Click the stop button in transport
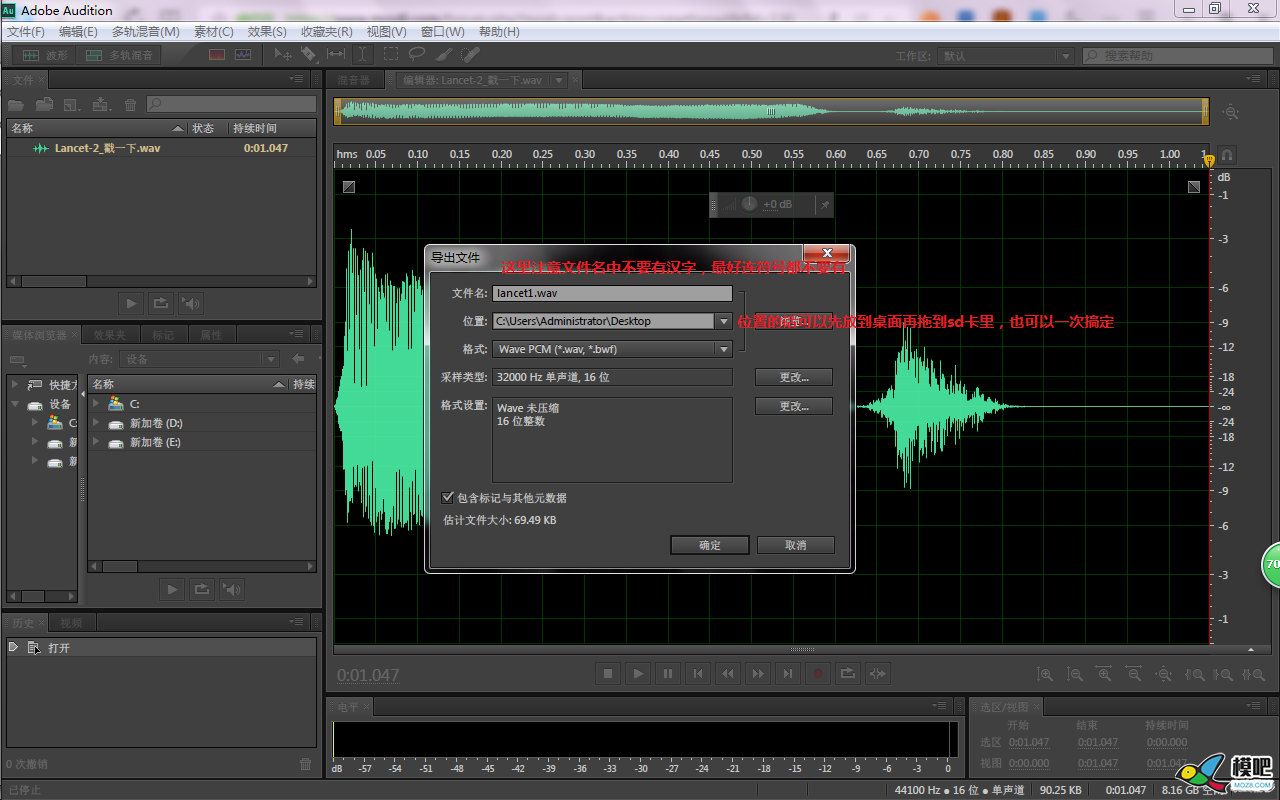The image size is (1280, 800). [608, 674]
